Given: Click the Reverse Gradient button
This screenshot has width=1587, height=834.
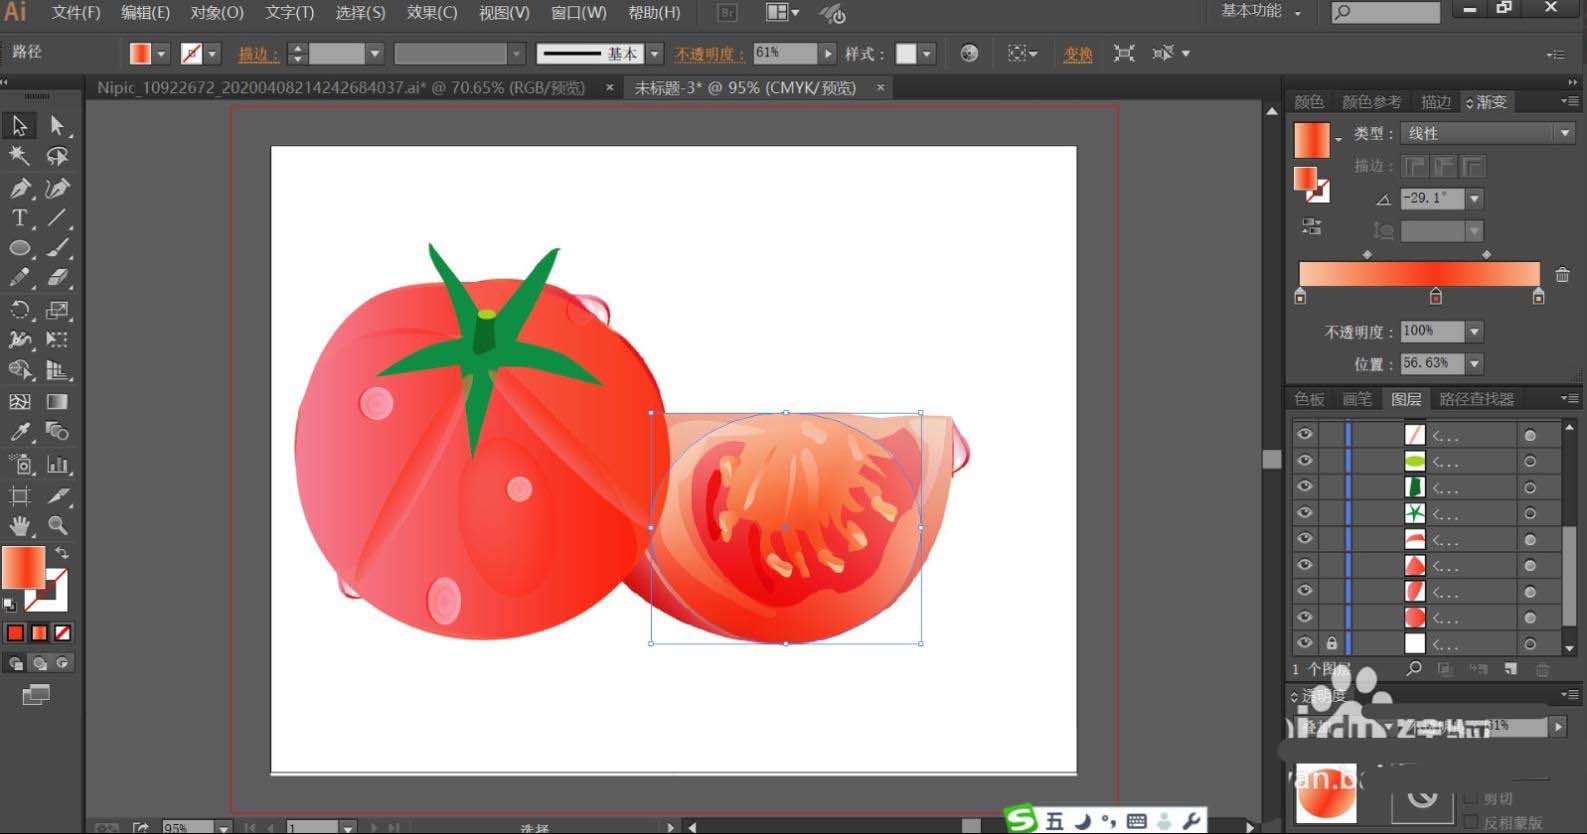Looking at the screenshot, I should click(x=1311, y=227).
